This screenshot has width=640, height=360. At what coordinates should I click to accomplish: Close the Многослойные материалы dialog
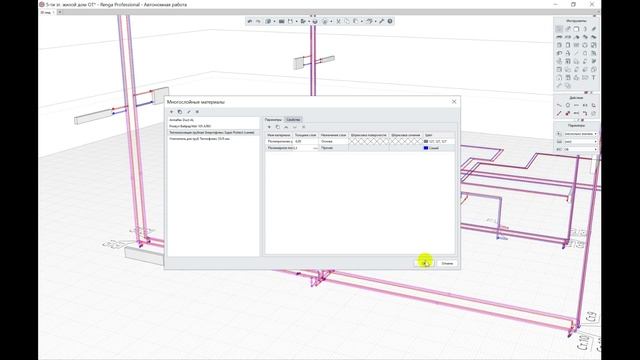[x=454, y=102]
